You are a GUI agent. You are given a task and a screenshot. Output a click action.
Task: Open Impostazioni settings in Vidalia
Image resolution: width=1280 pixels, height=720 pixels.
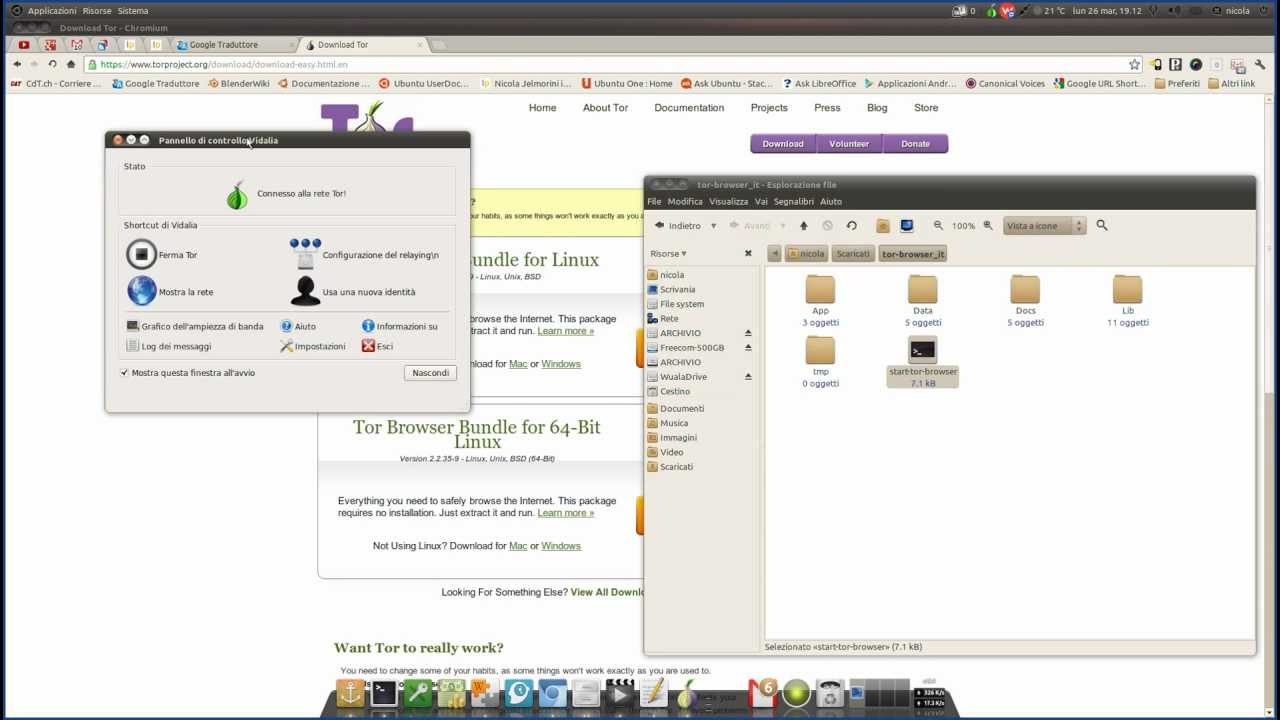313,346
